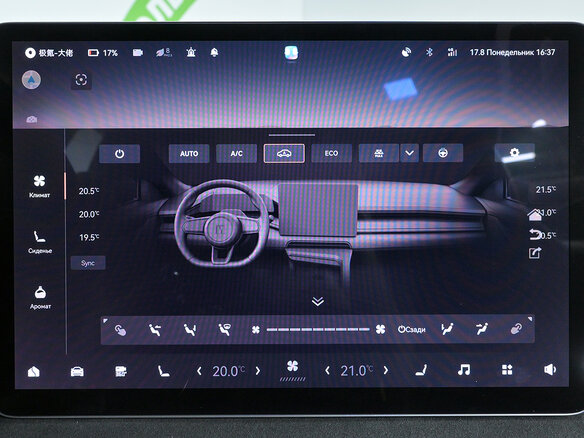This screenshot has height=438, width=584.
Task: Increase driver temperature 20.0°C right arrow
Action: [x=258, y=371]
